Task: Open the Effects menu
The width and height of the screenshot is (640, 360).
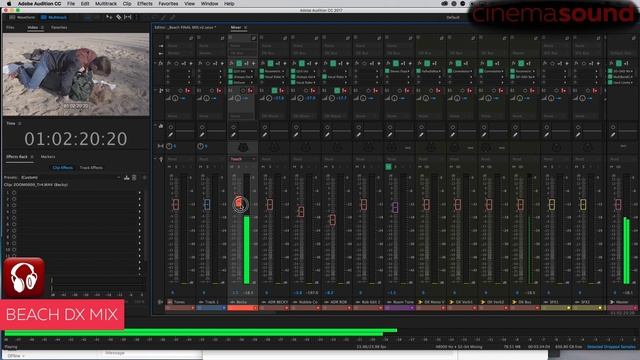Action: pos(144,4)
